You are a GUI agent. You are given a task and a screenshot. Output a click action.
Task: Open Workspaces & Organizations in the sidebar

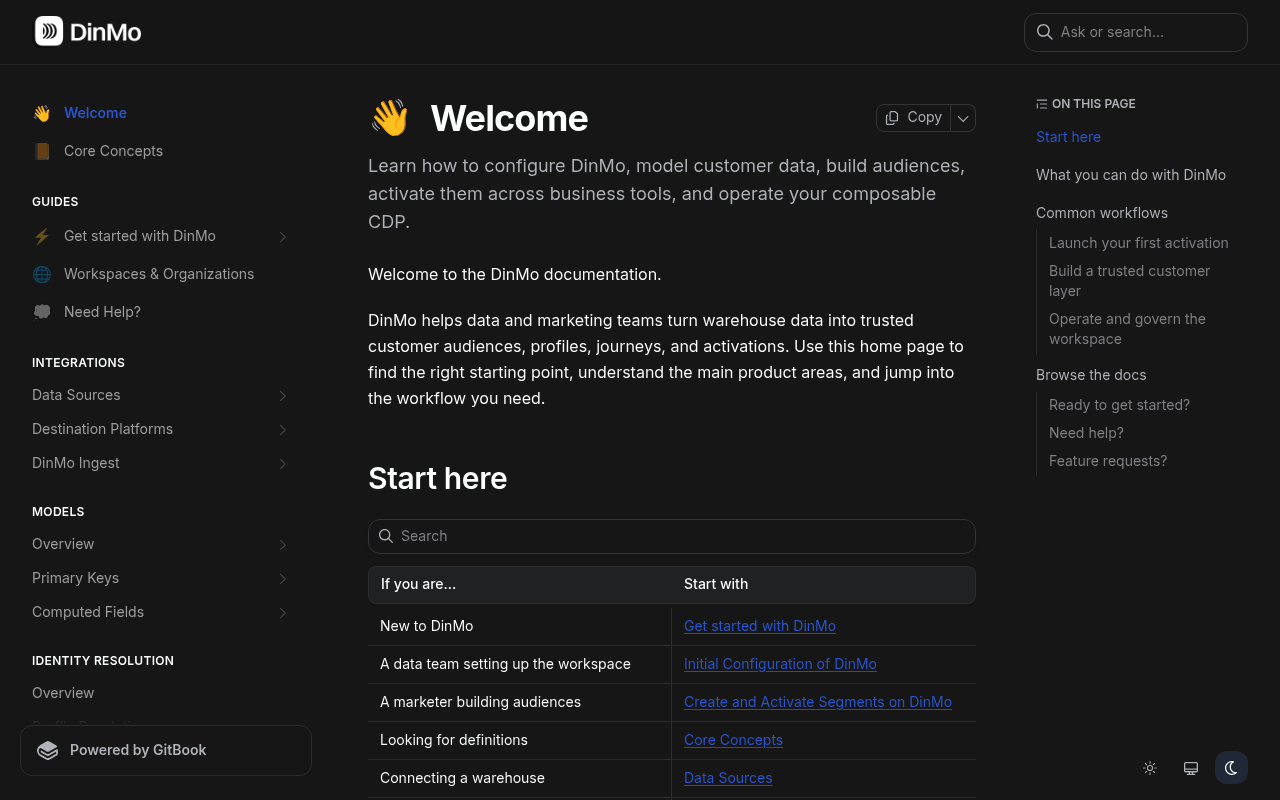tap(159, 274)
